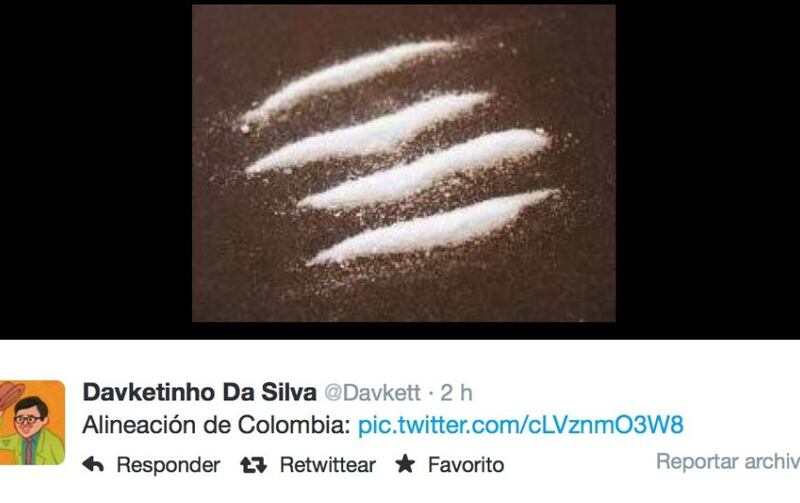Click the Responder label
The image size is (800, 503).
(168, 465)
